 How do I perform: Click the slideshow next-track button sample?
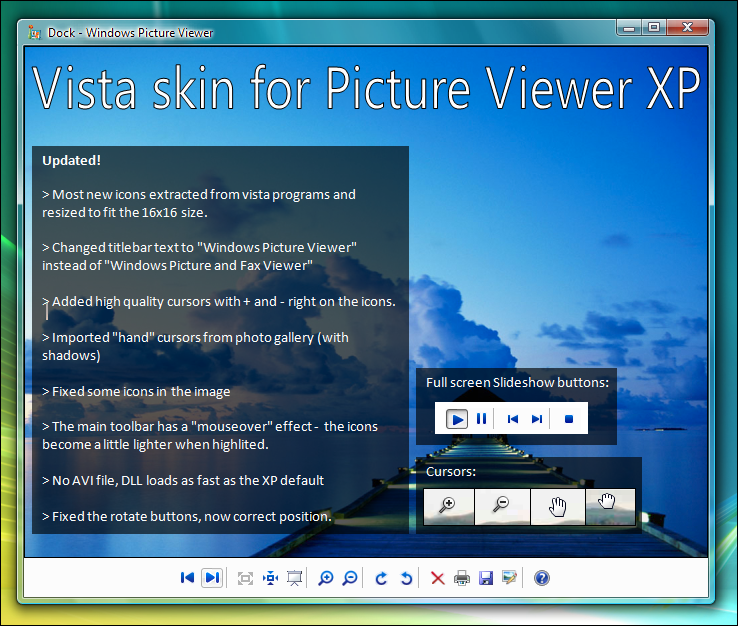click(537, 419)
